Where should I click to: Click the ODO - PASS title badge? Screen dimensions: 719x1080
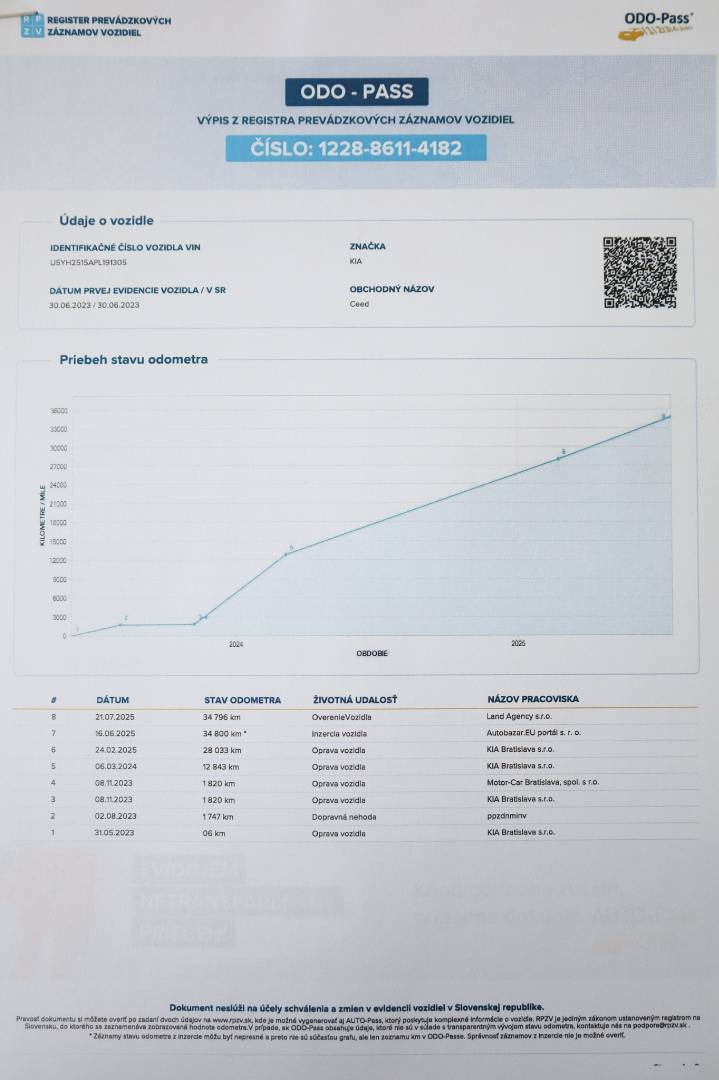[357, 92]
